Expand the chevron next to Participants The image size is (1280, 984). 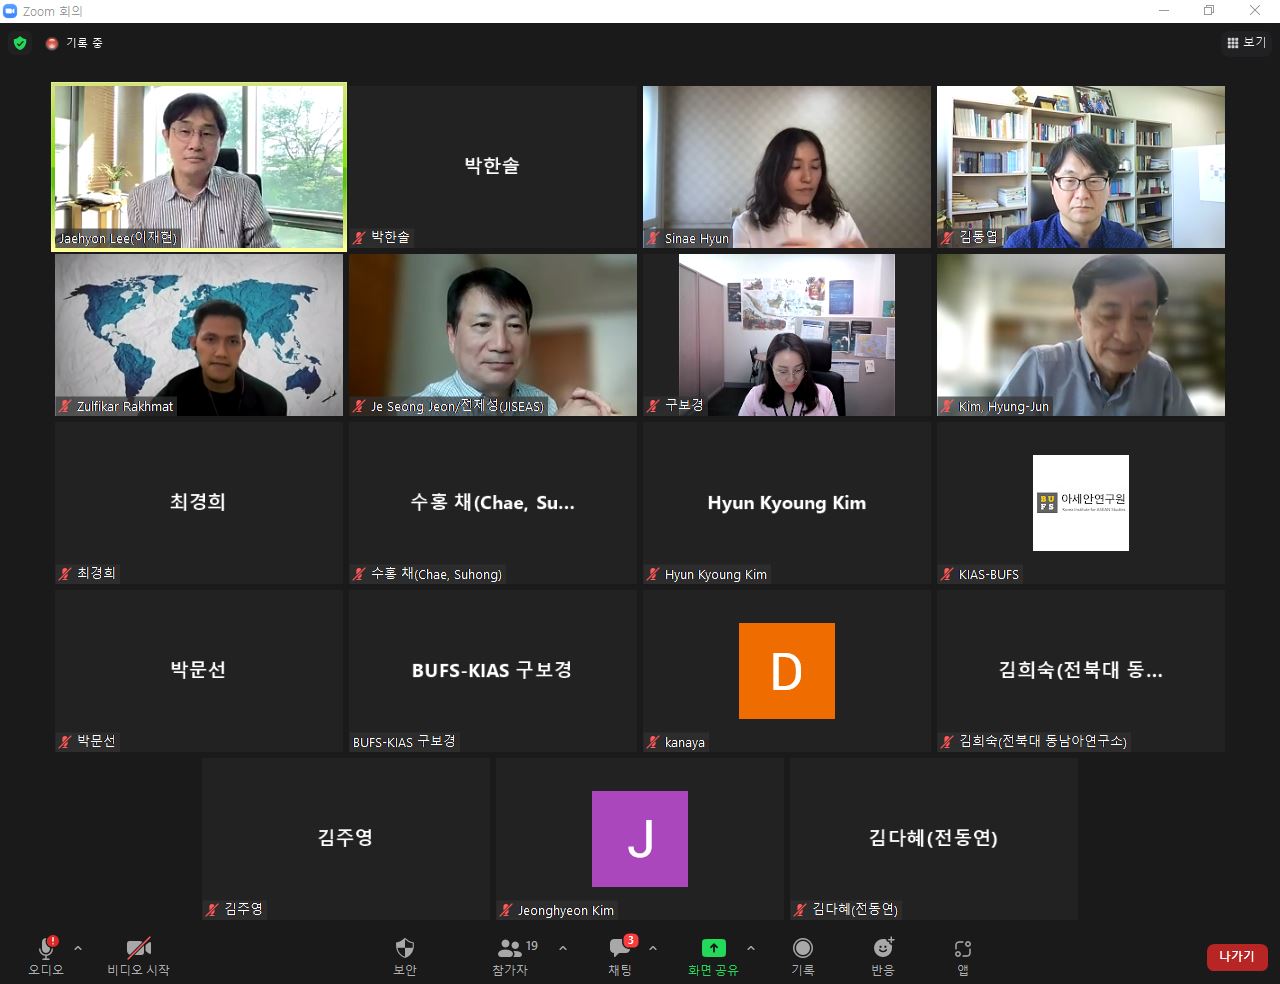pos(563,948)
